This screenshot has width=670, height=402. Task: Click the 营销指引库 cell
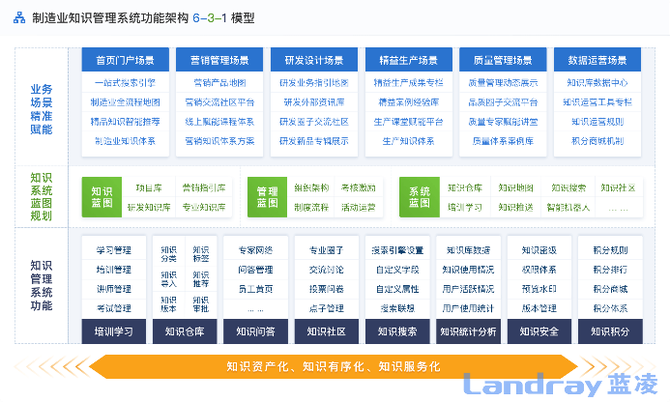[x=204, y=188]
